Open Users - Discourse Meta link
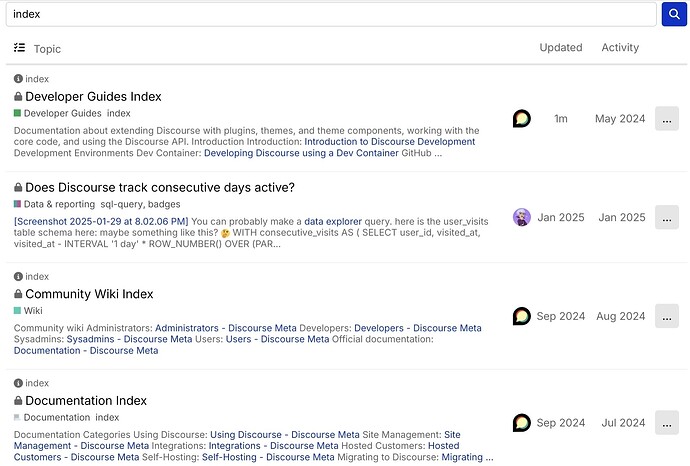Image resolution: width=690 pixels, height=466 pixels. pyautogui.click(x=277, y=339)
